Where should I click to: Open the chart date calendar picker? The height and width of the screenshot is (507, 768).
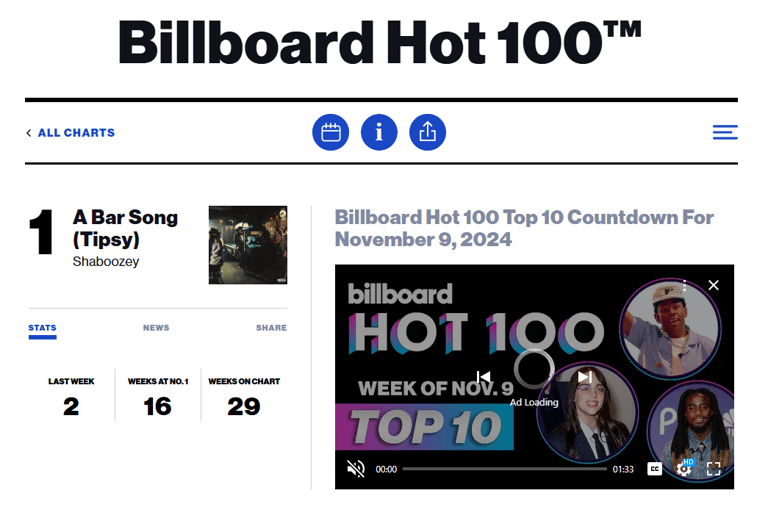pyautogui.click(x=331, y=132)
